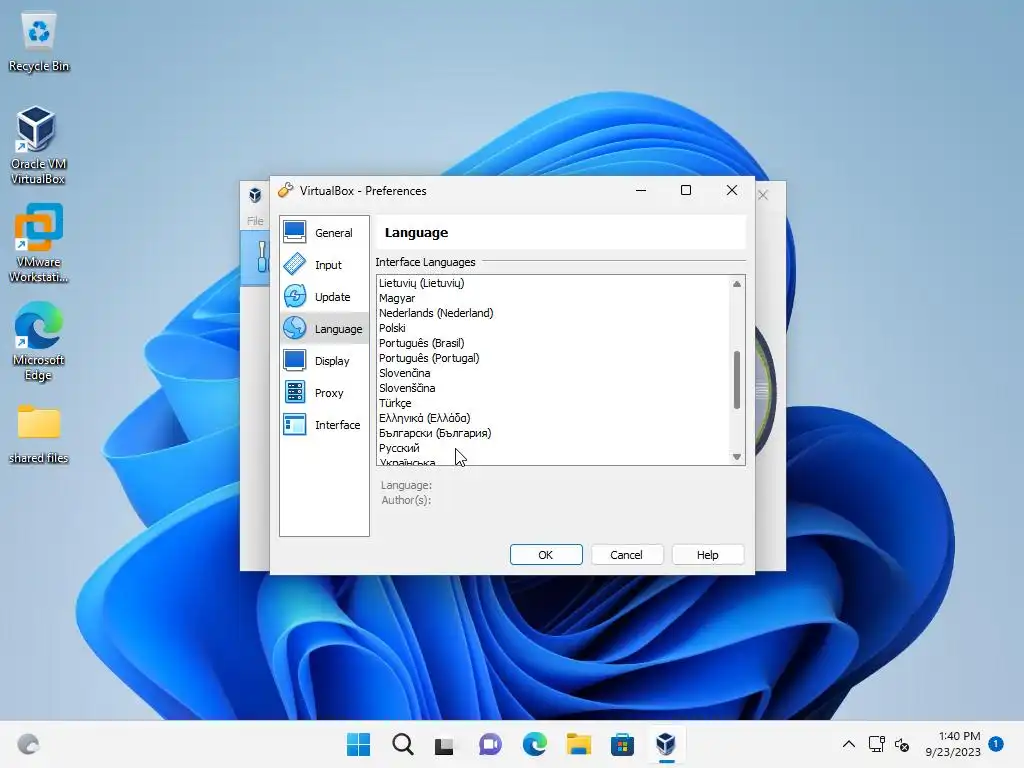Viewport: 1024px width, 768px height.
Task: Select the Input keyboard icon
Action: 295,264
